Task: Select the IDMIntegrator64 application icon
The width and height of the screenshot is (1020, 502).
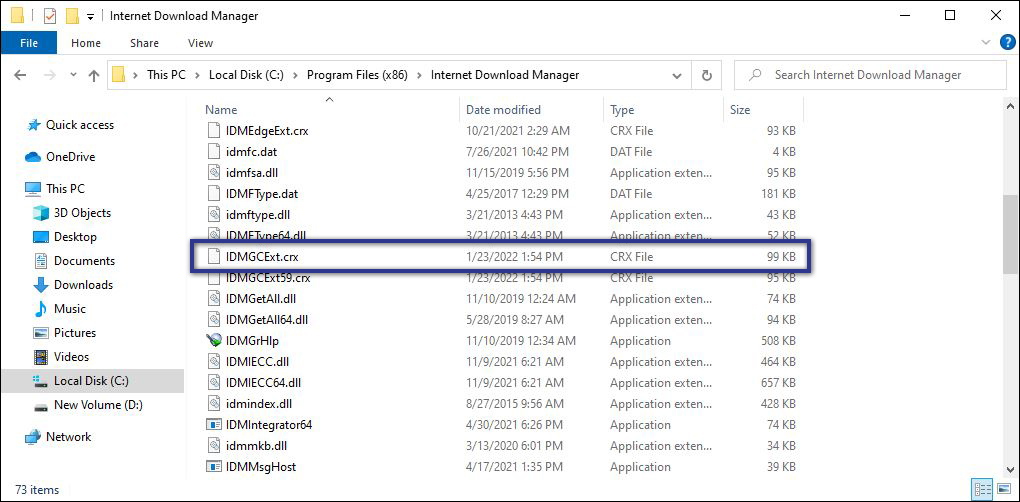Action: coord(214,425)
